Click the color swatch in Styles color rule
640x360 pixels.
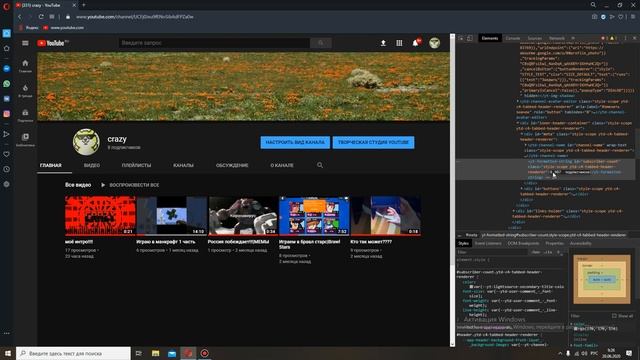(471, 287)
